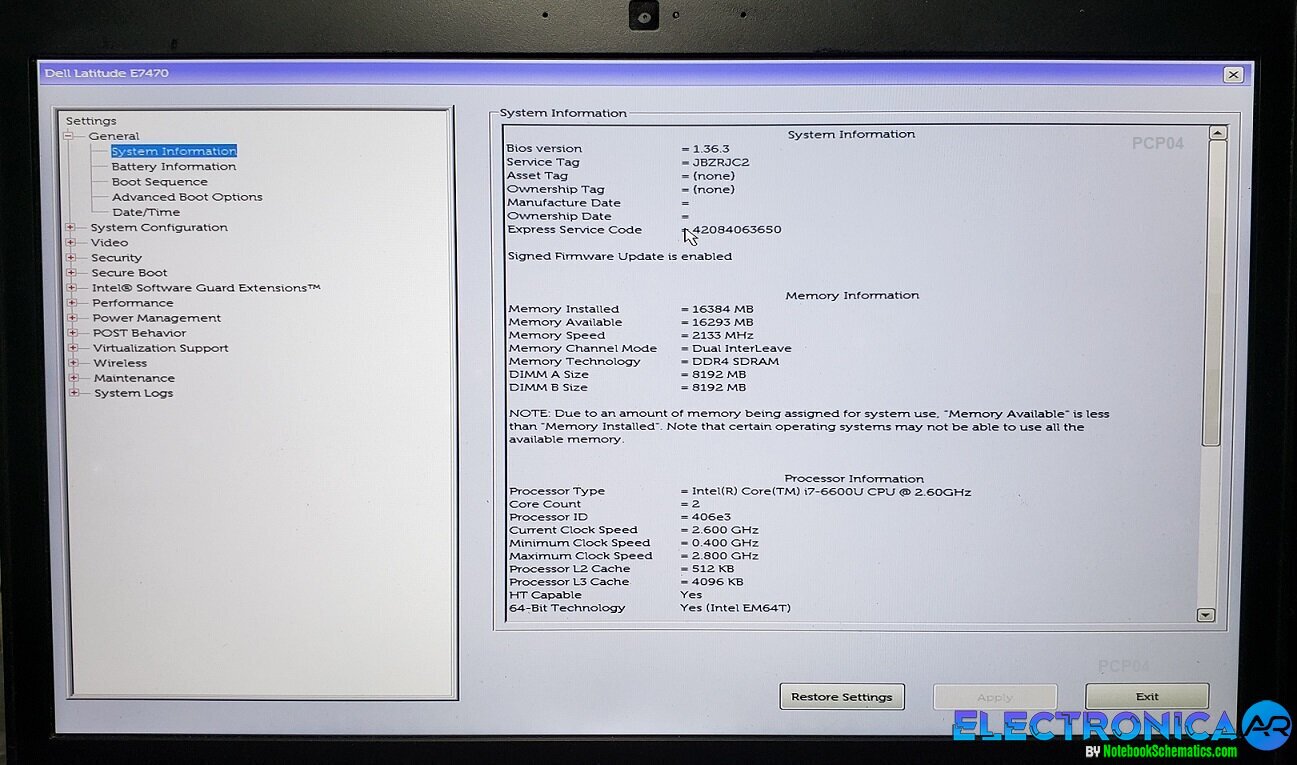Image resolution: width=1297 pixels, height=765 pixels.
Task: Expand the Virtualization Support node
Action: 73,347
